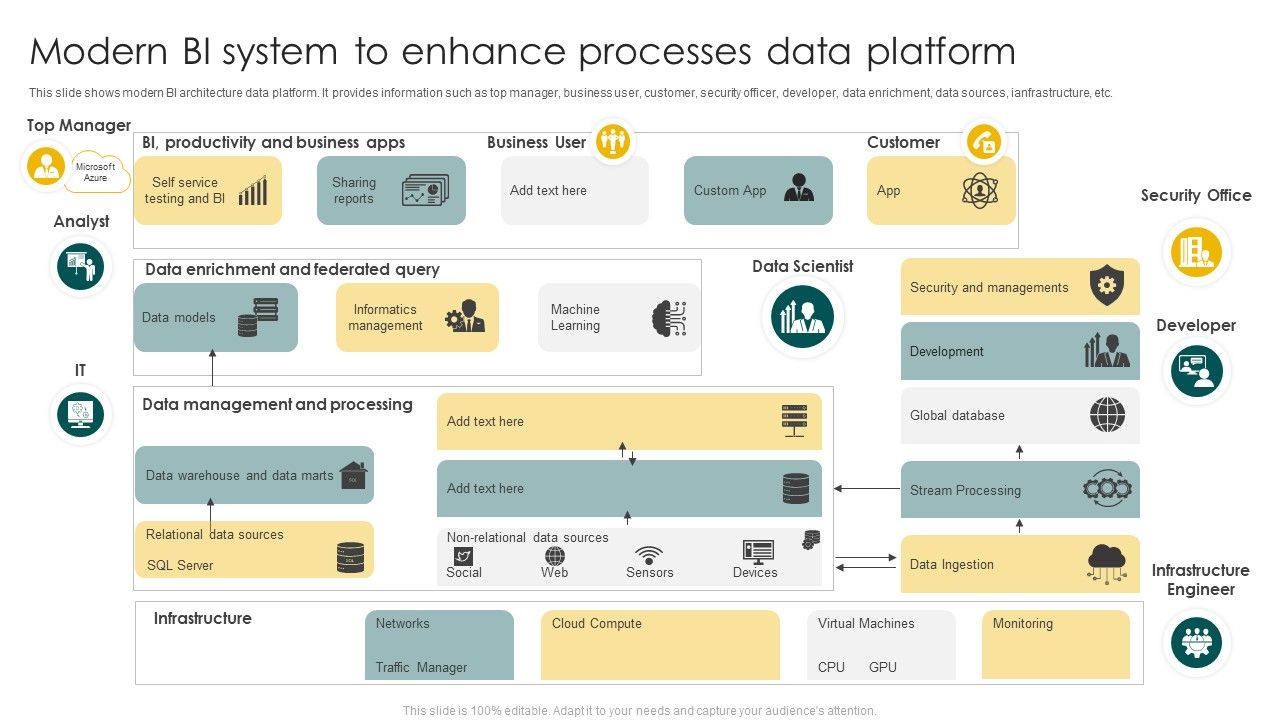Click the Business User group icon
This screenshot has height=720, width=1280.
[x=611, y=142]
